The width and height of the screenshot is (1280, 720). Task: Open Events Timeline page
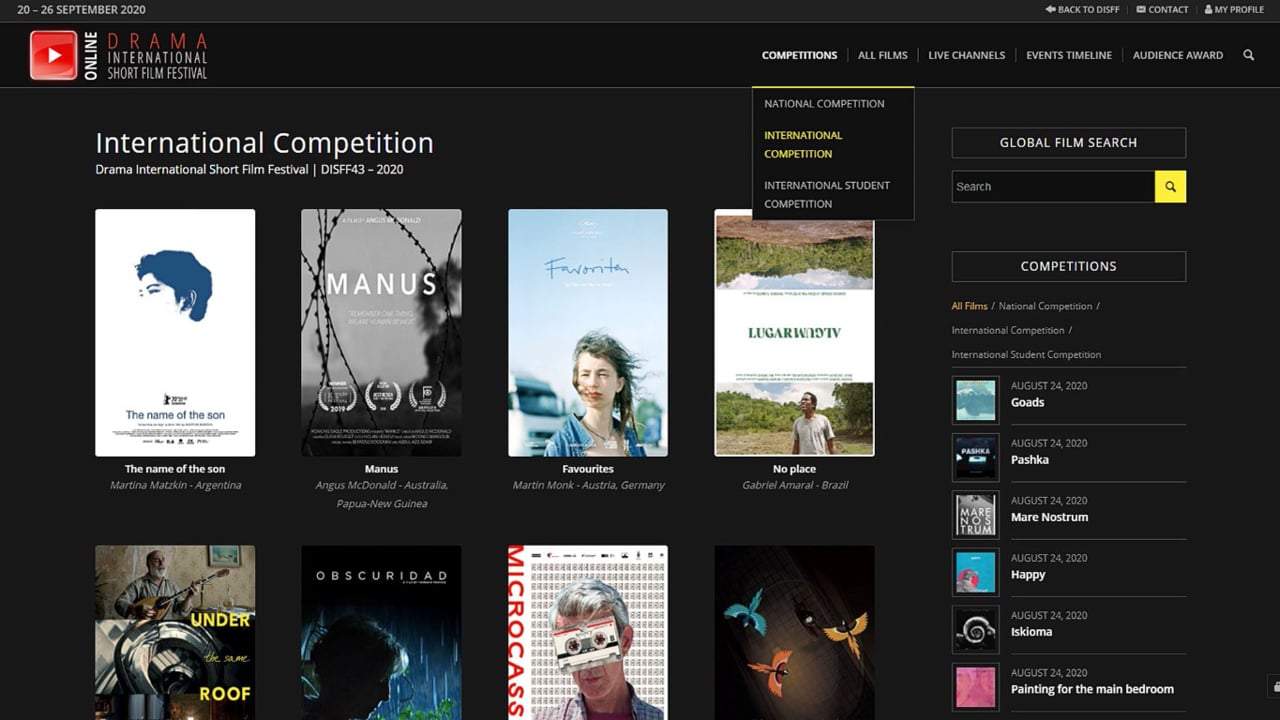1068,55
